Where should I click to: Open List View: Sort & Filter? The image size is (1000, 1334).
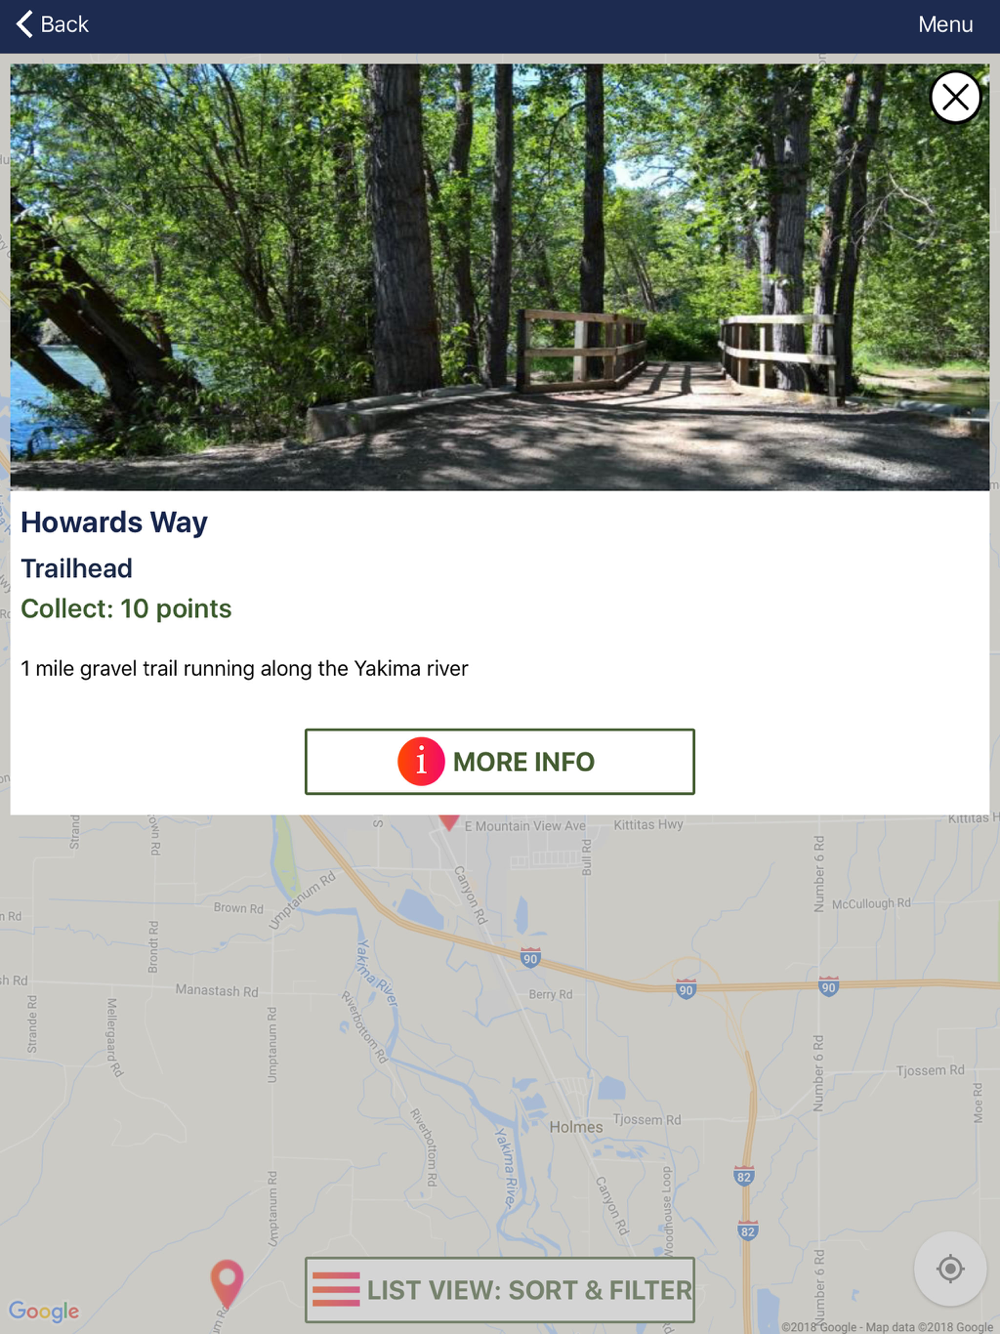point(500,1290)
